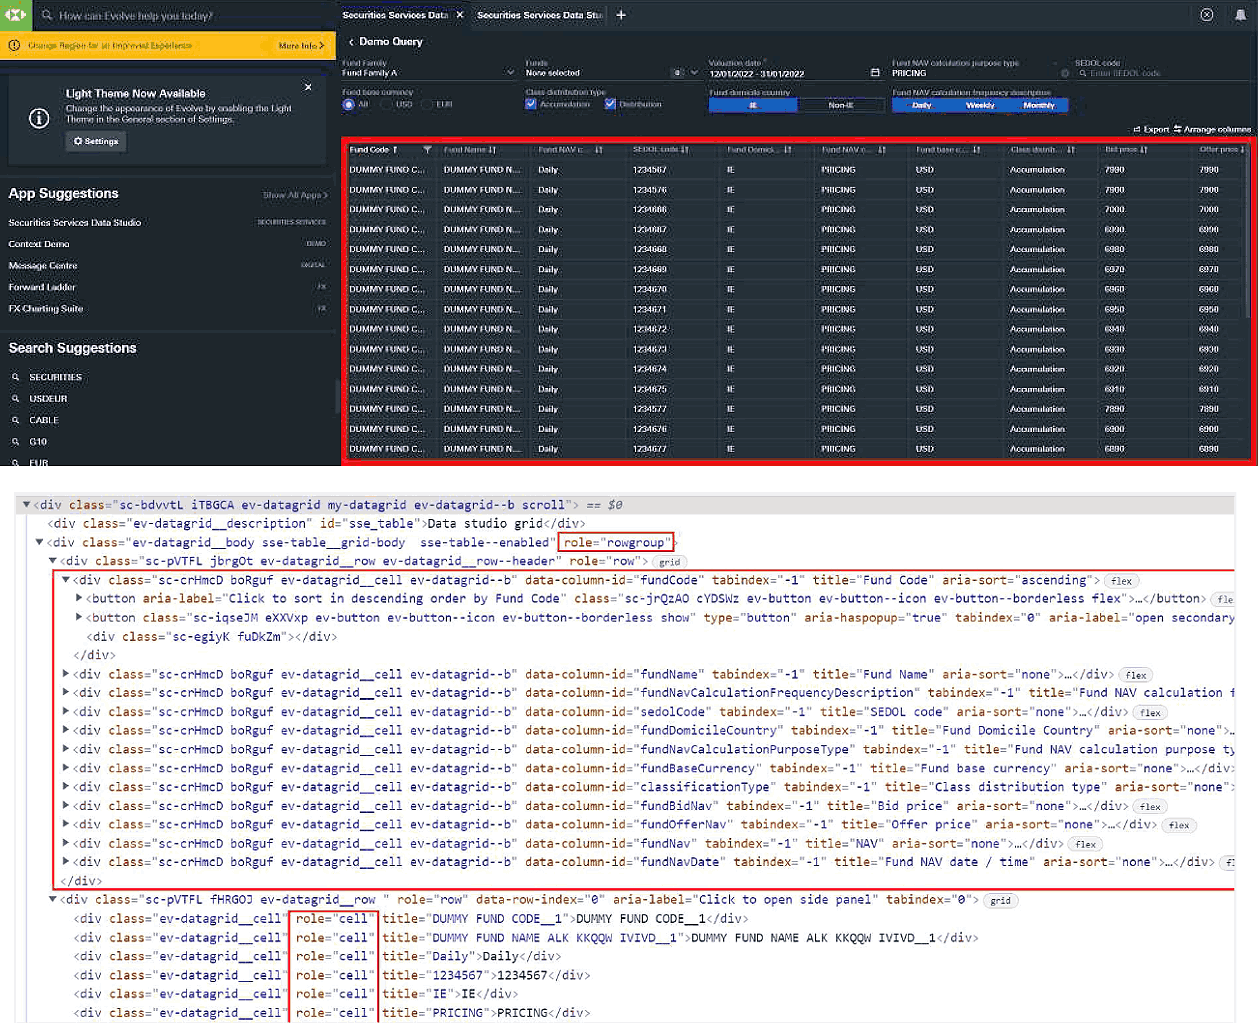Click the green Evolve logo icon
Viewport: 1258px width, 1023px height.
(16, 15)
